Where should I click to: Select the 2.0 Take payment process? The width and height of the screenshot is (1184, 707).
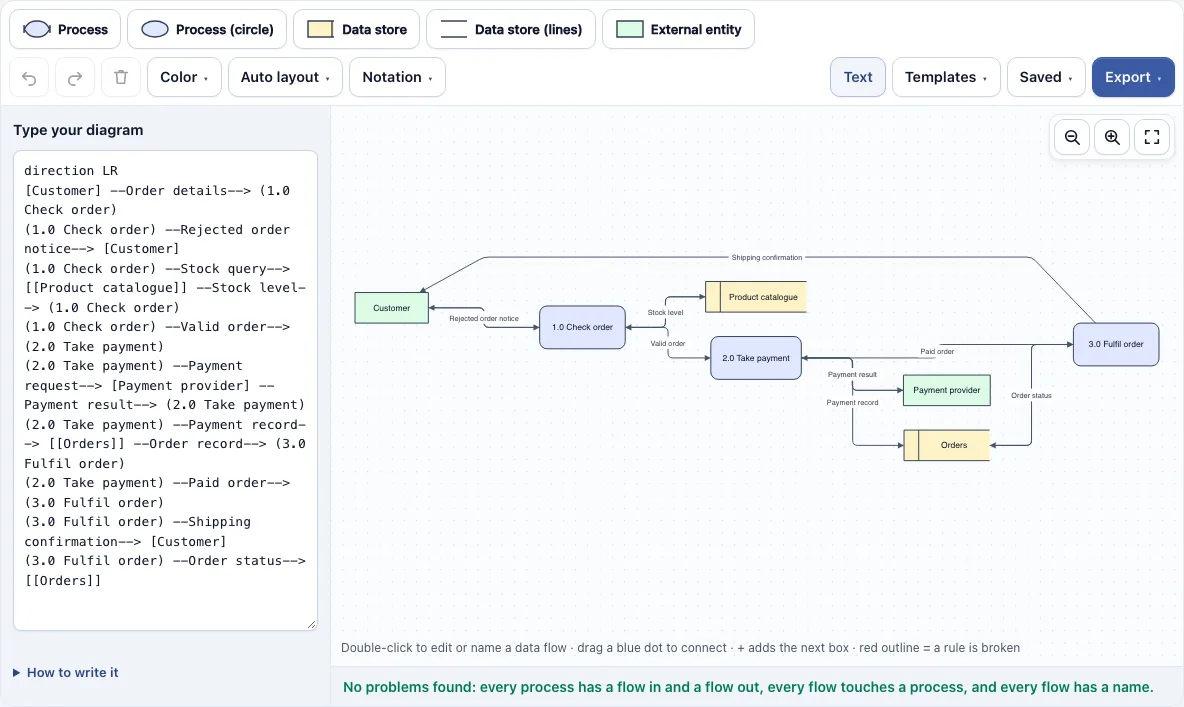click(x=756, y=358)
